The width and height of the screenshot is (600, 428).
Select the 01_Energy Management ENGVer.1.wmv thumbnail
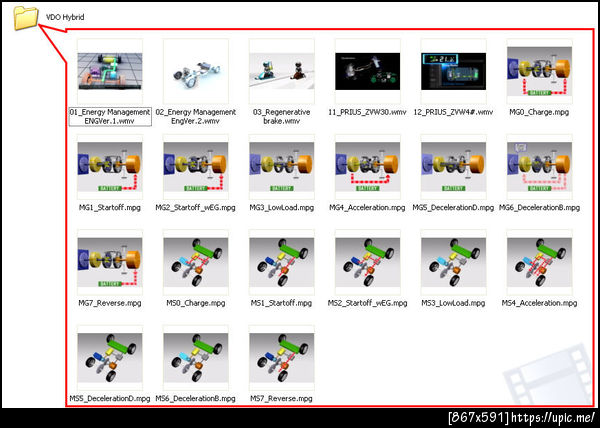pyautogui.click(x=110, y=72)
